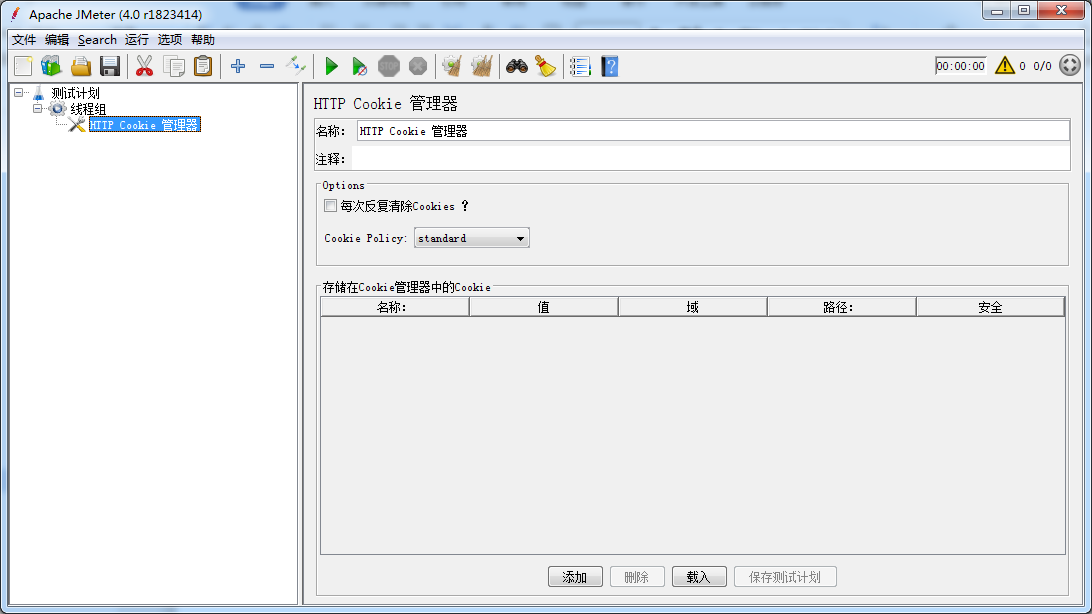Select the 测试计划 tree label
This screenshot has width=1092, height=614.
(x=75, y=93)
